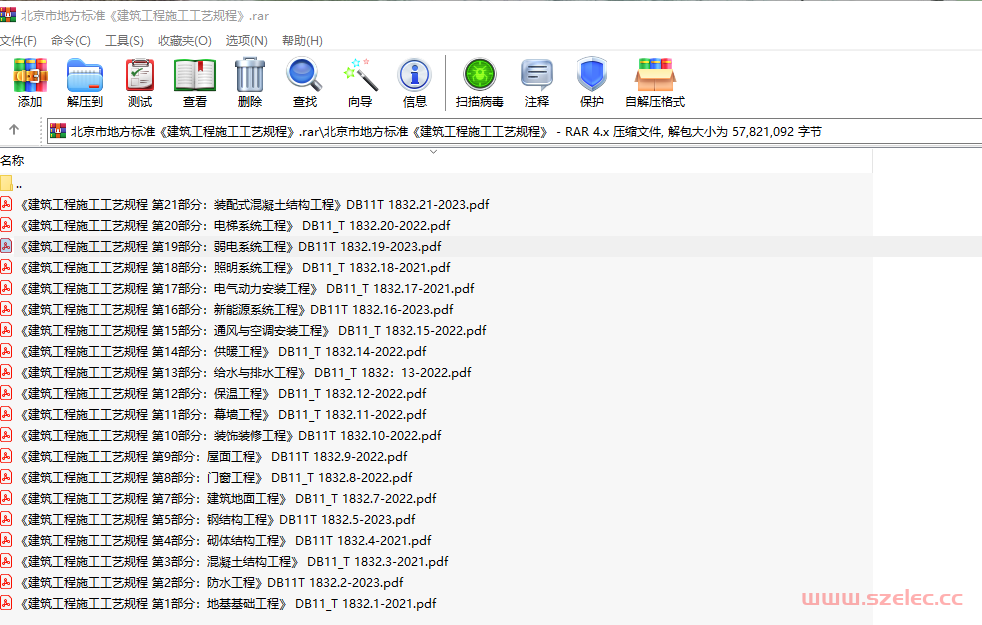Click the archive path address field
This screenshot has width=982, height=625.
pyautogui.click(x=514, y=132)
